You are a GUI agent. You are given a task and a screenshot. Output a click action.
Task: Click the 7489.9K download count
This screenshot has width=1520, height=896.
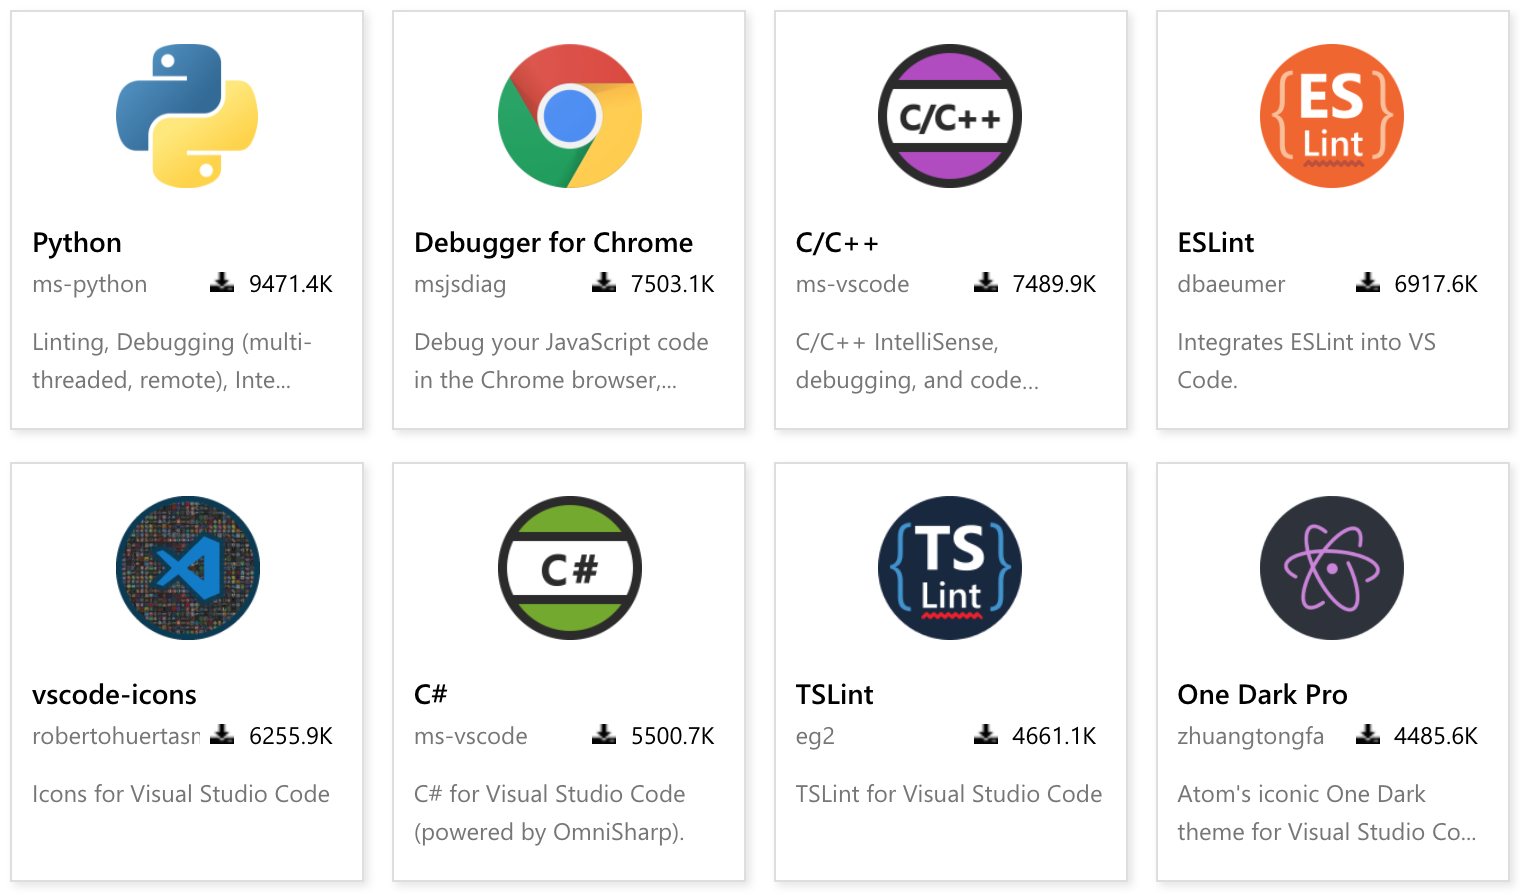tap(1054, 284)
